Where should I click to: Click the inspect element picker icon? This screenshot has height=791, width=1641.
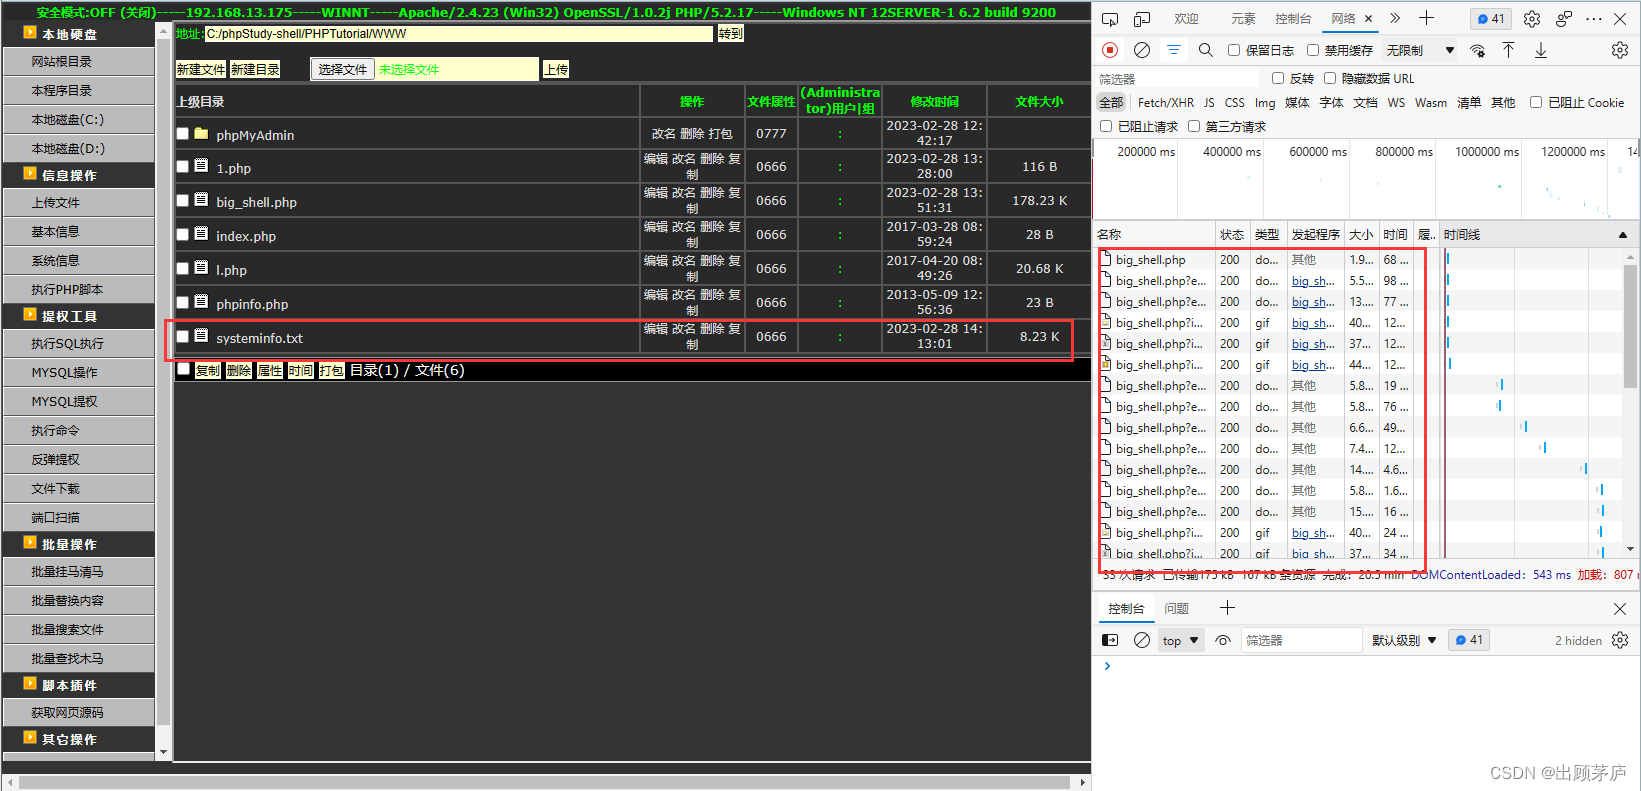click(x=1110, y=19)
